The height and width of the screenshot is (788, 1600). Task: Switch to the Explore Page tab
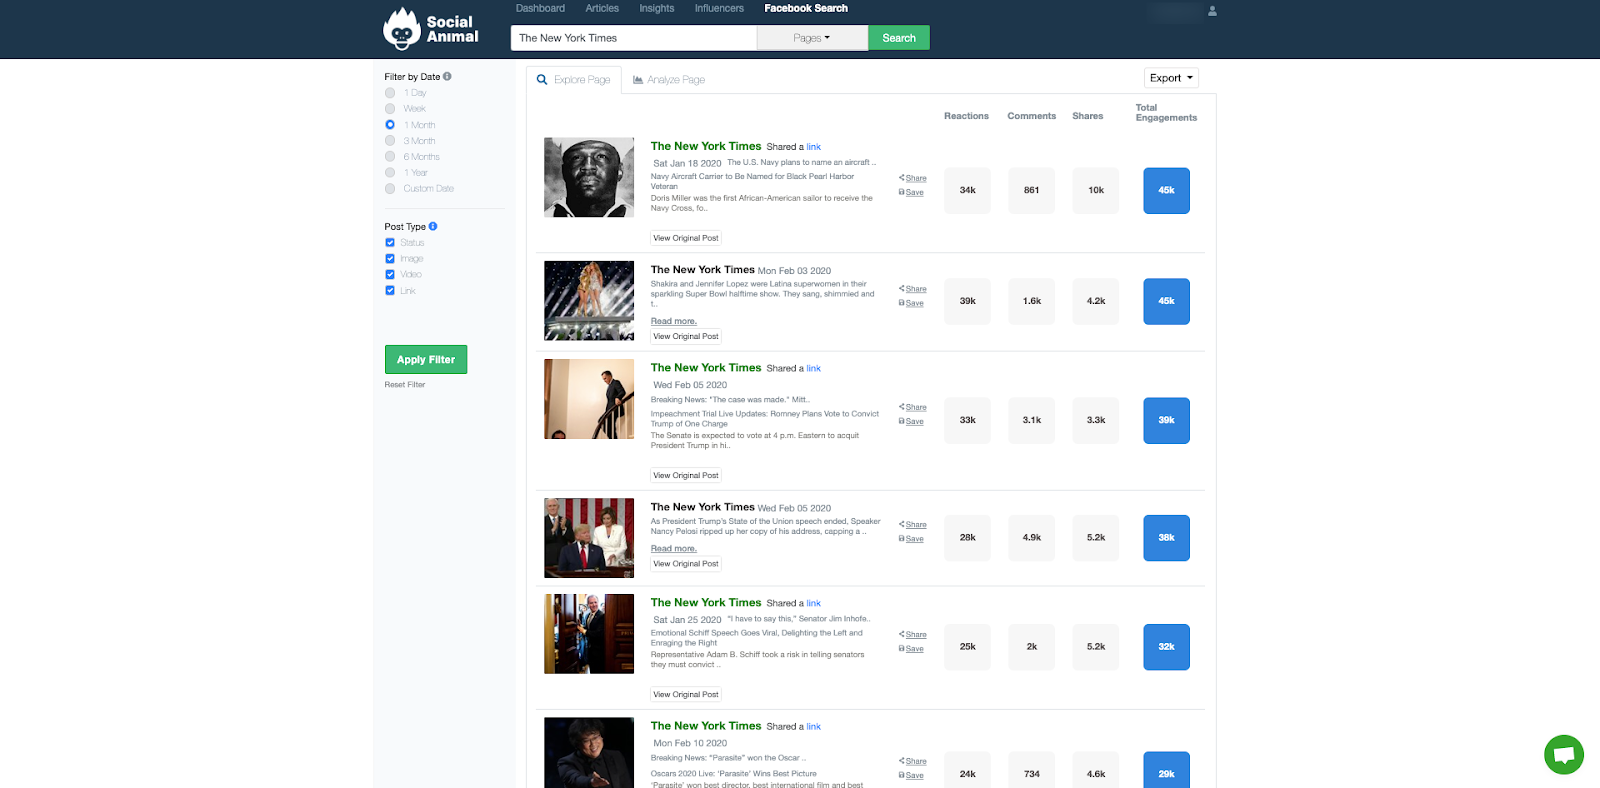[x=574, y=80]
